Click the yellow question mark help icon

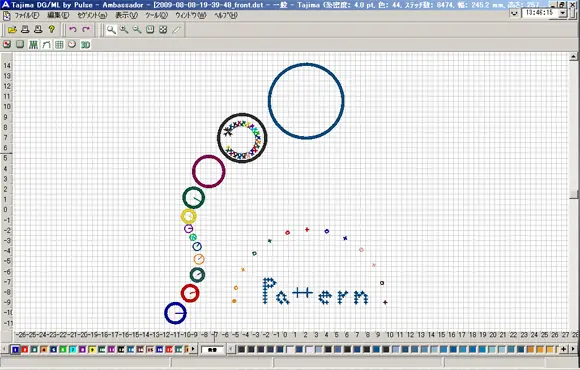(52, 30)
